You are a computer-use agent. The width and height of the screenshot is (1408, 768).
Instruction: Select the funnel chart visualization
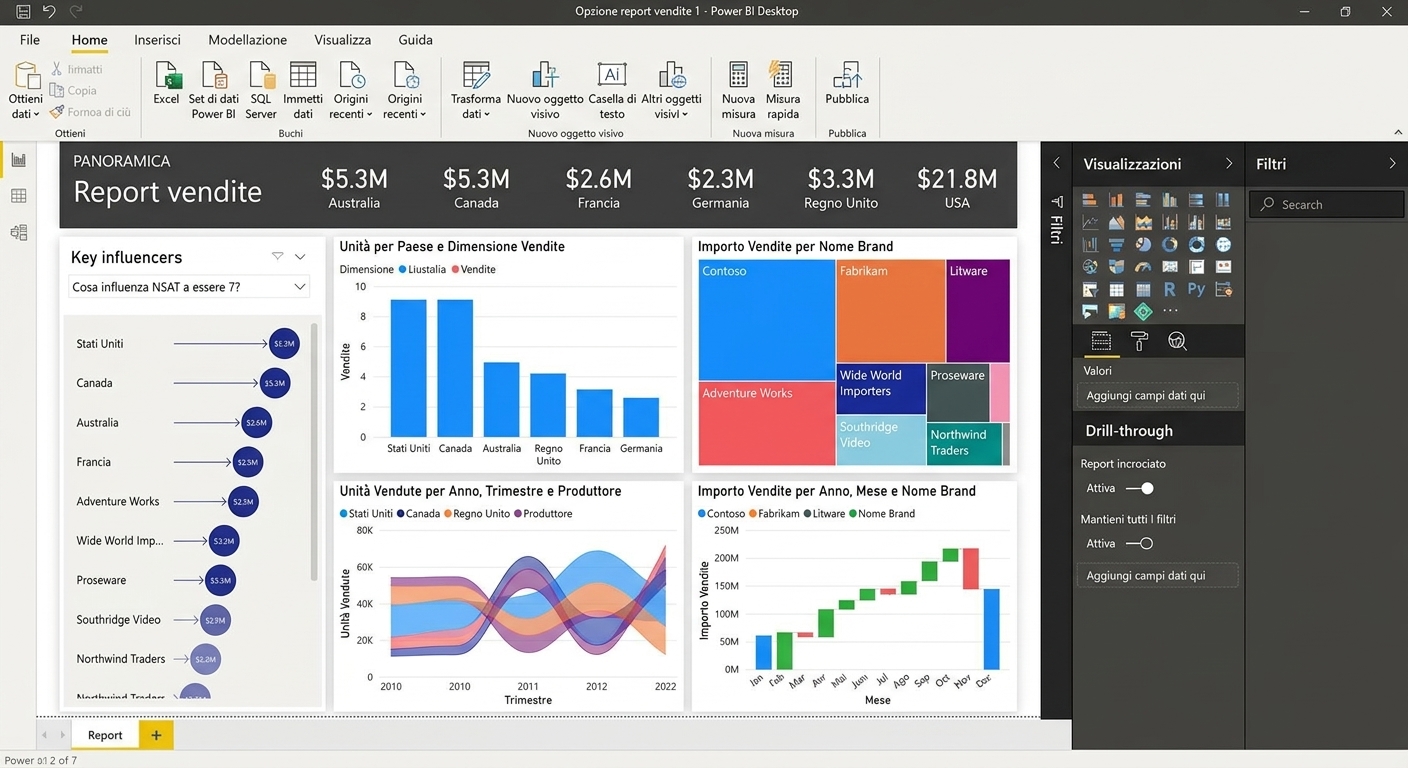coord(1116,244)
